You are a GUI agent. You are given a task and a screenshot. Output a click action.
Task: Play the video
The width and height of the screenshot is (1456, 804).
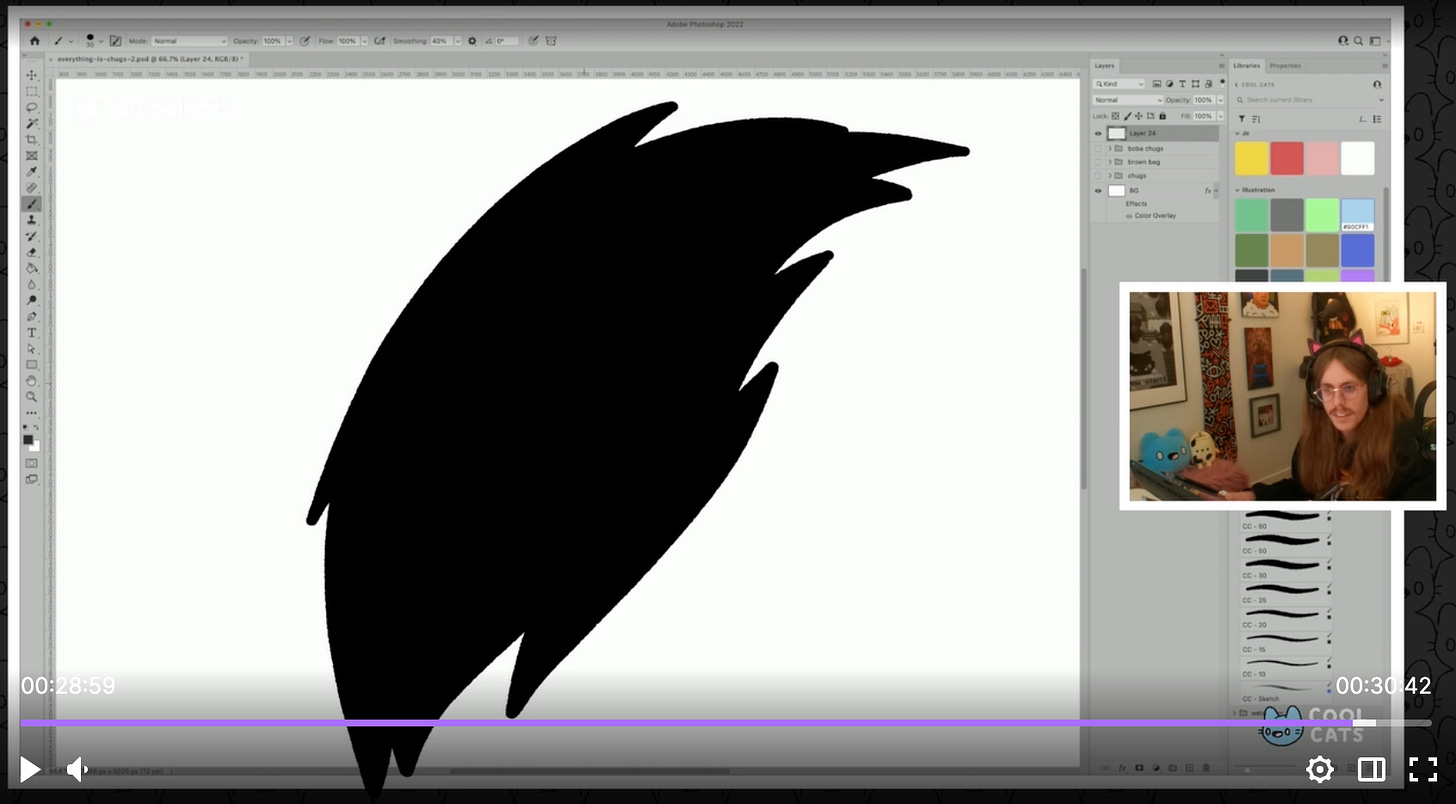pyautogui.click(x=30, y=769)
